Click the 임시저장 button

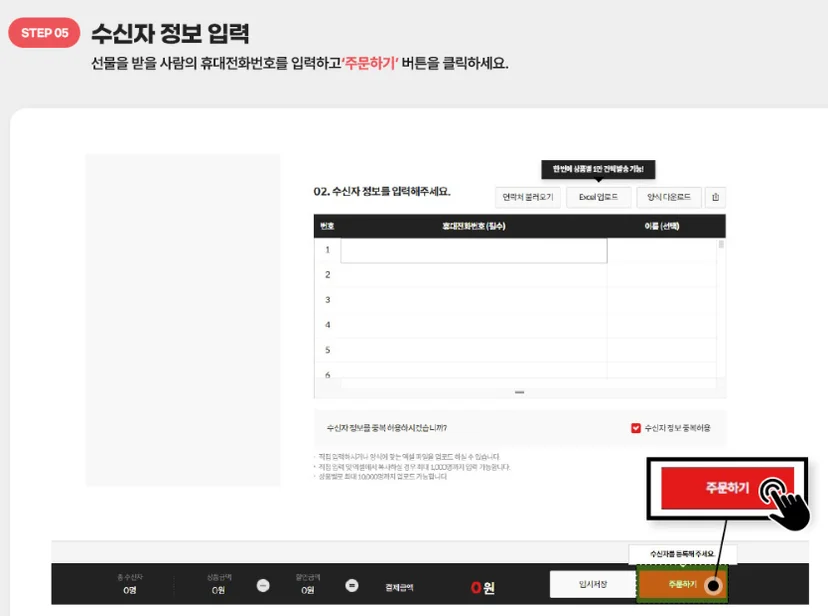tap(592, 584)
